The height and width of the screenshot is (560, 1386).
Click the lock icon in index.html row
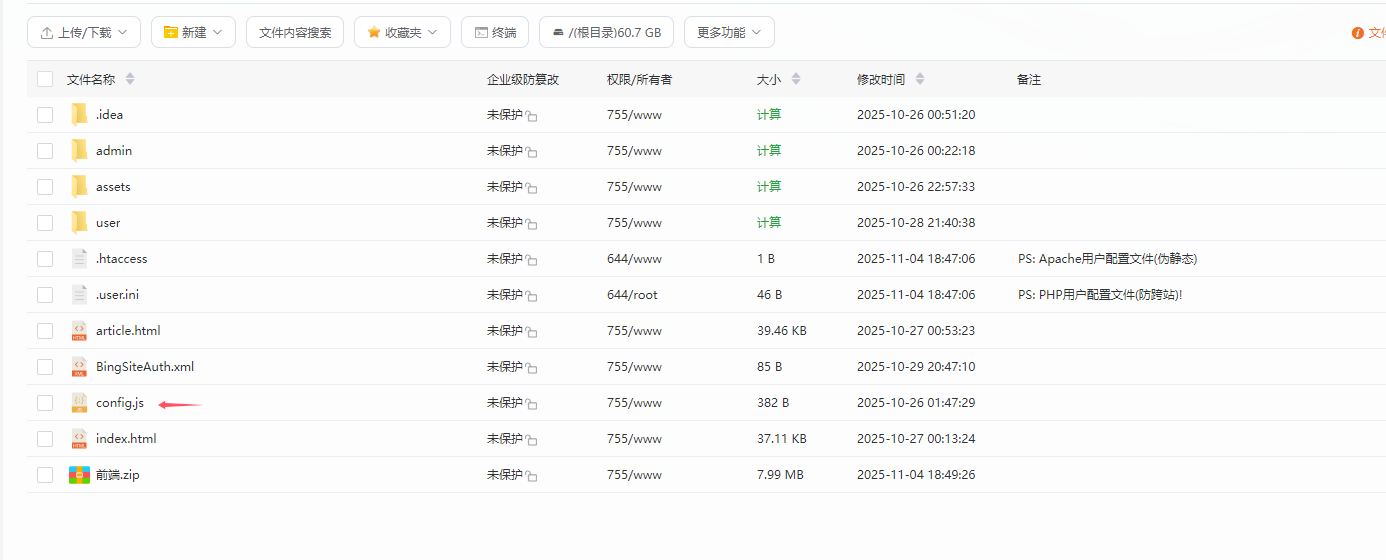coord(531,441)
